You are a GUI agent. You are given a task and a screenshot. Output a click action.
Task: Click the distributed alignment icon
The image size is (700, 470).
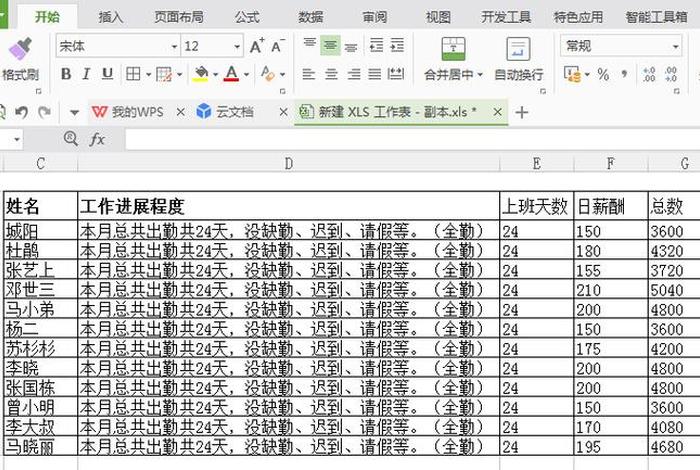click(396, 74)
